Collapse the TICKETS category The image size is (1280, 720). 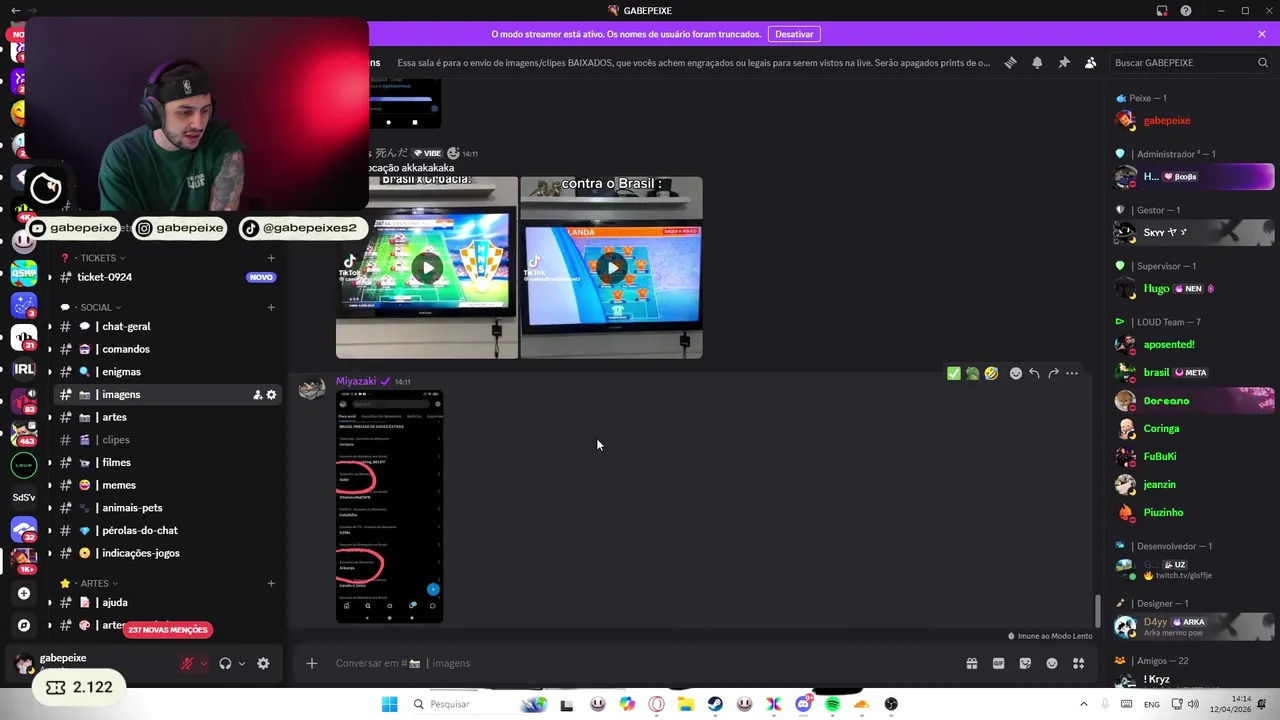[x=98, y=258]
